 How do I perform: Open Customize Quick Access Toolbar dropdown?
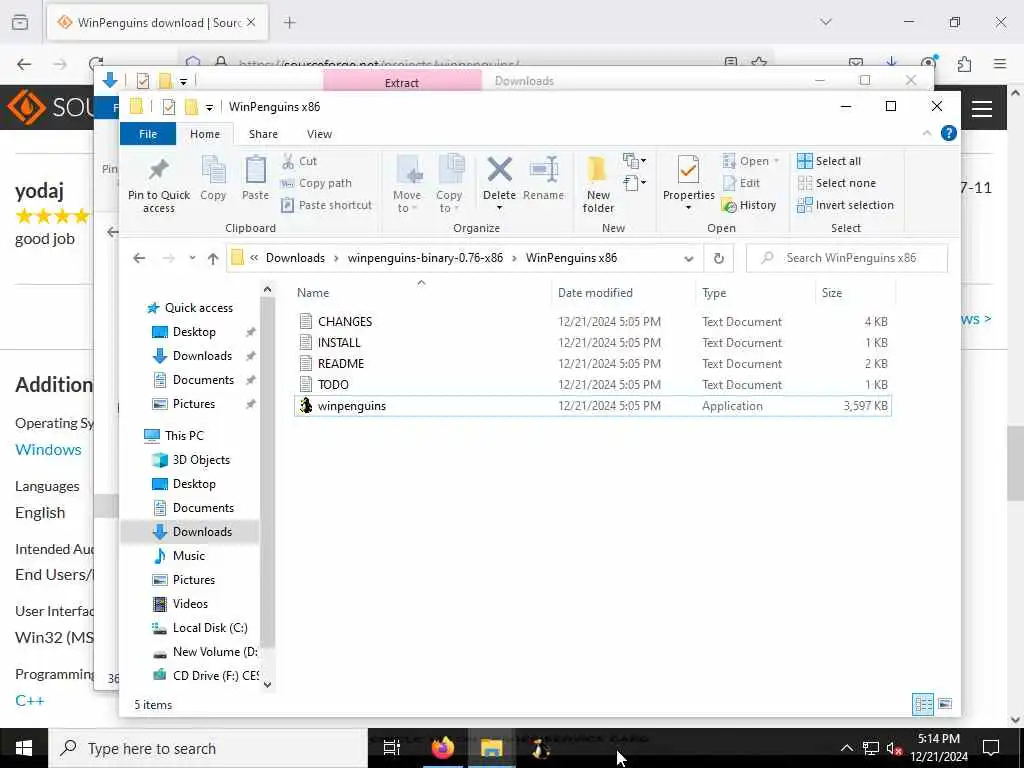[209, 107]
